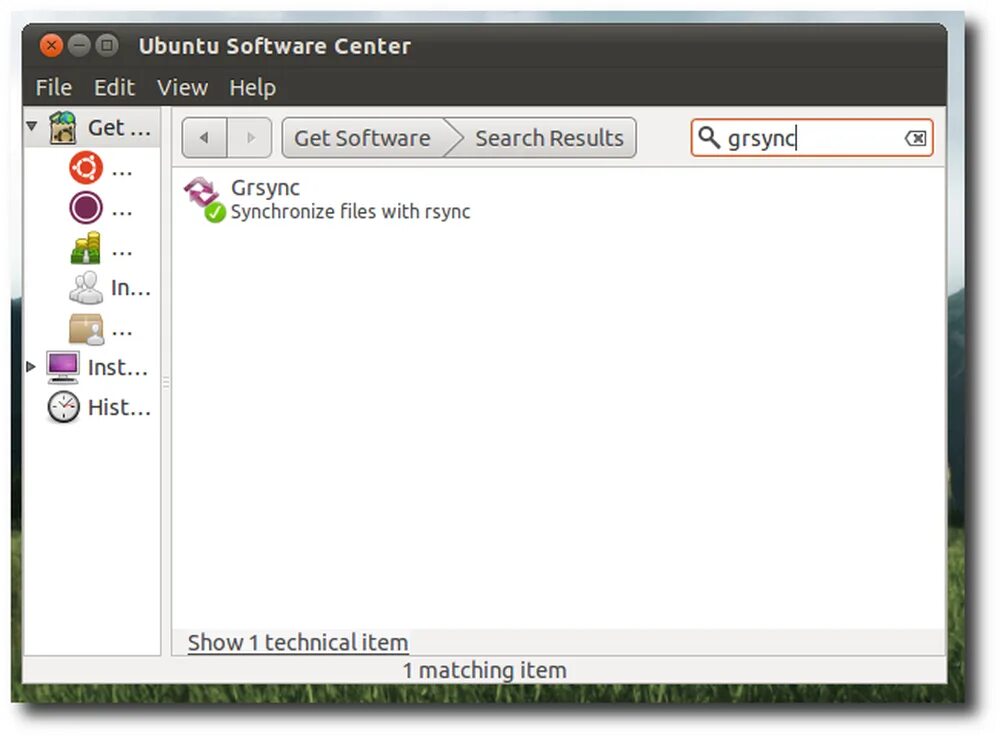The width and height of the screenshot is (1000, 738).
Task: Select the money stack purchase source
Action: (x=85, y=248)
